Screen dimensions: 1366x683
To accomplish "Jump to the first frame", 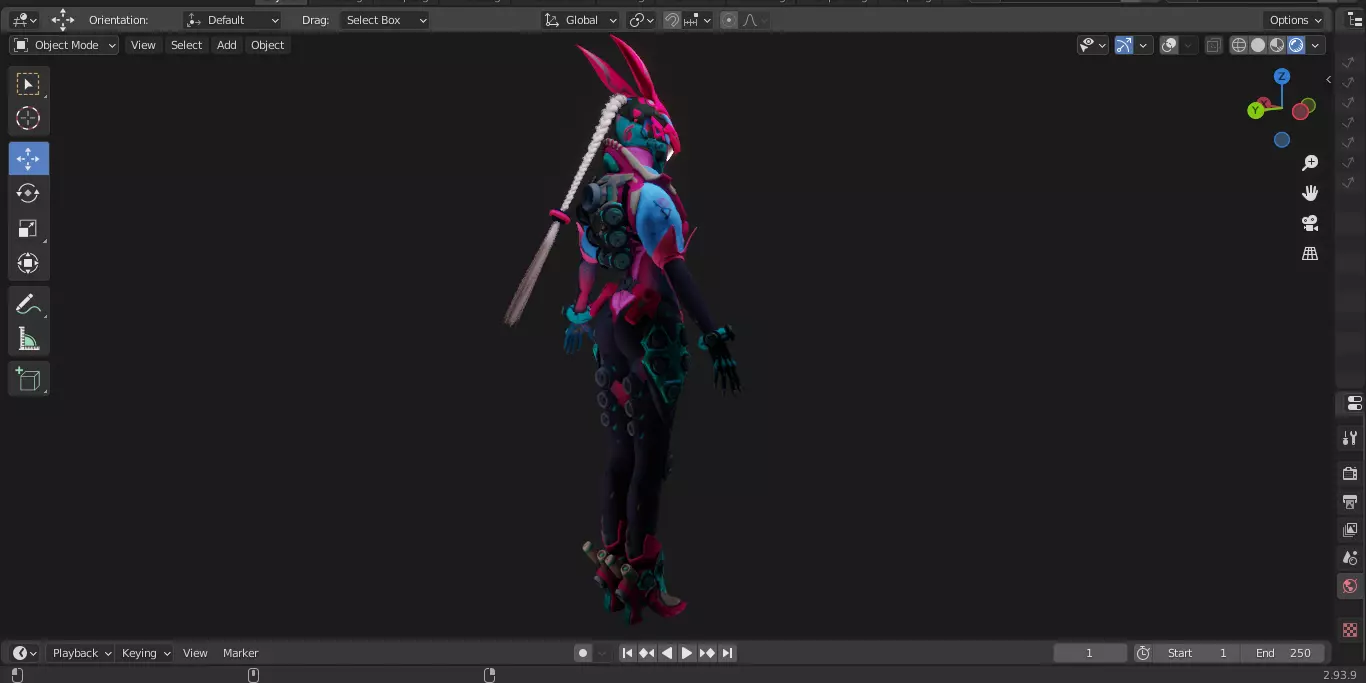I will (x=627, y=653).
